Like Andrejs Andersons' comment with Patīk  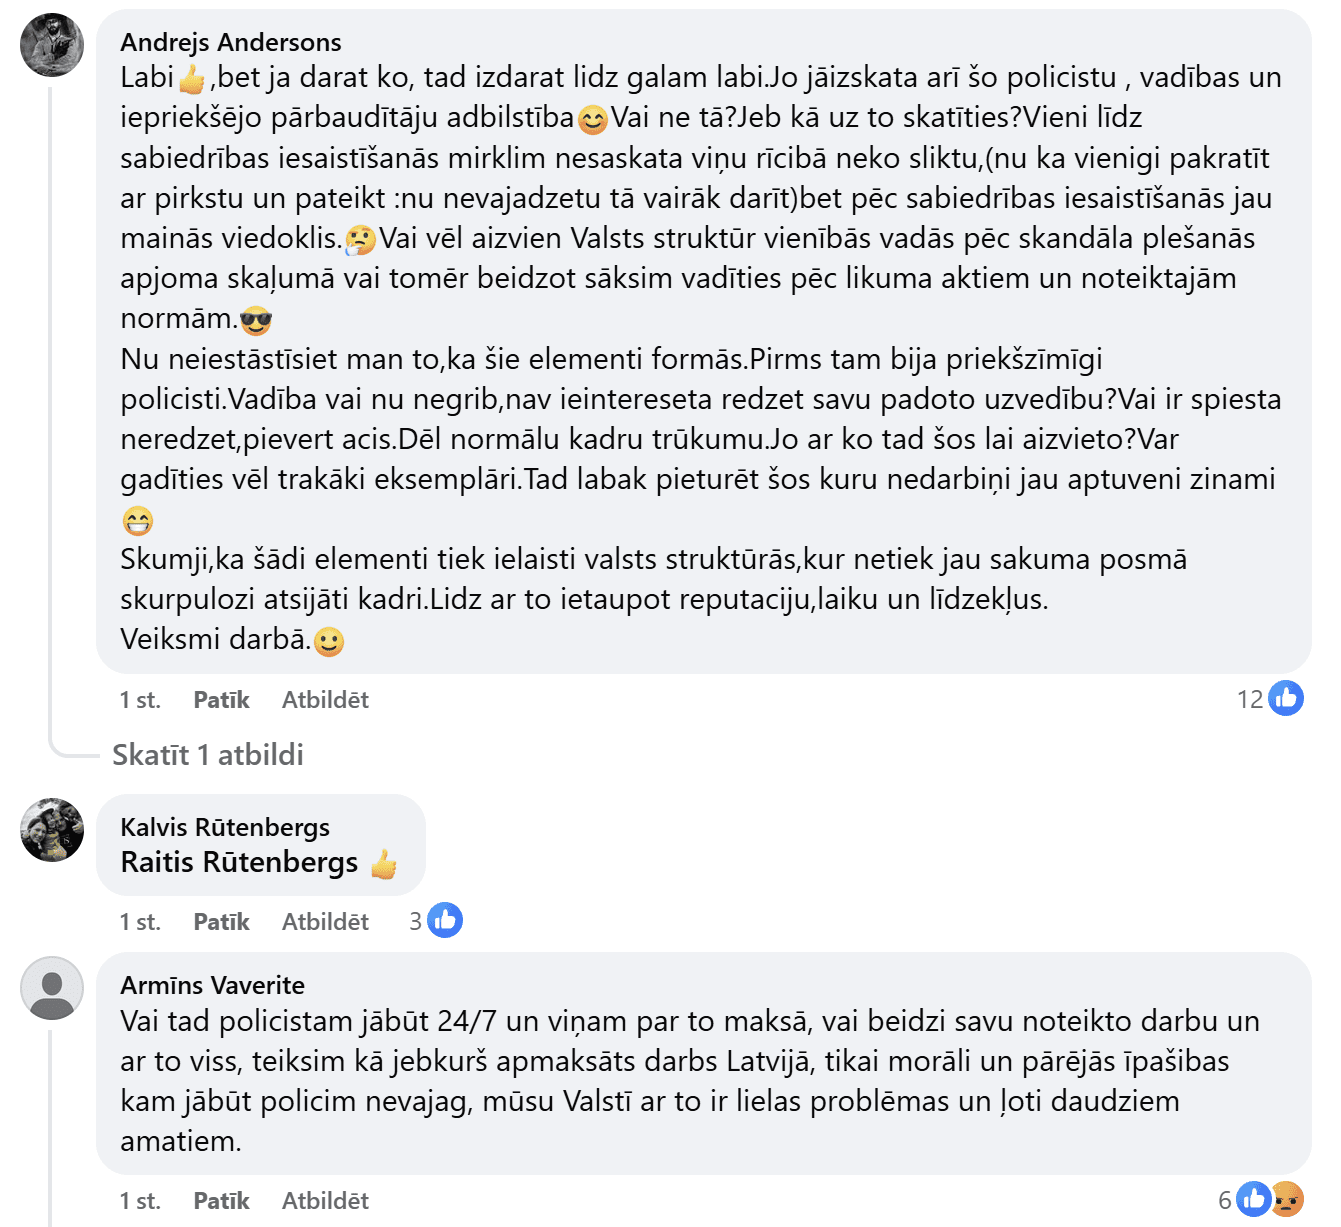221,700
